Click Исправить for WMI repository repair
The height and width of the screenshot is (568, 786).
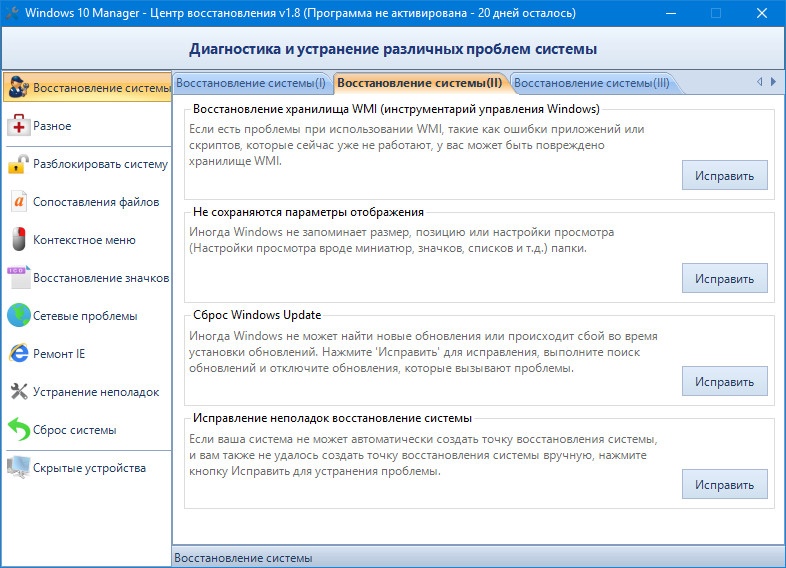point(724,175)
